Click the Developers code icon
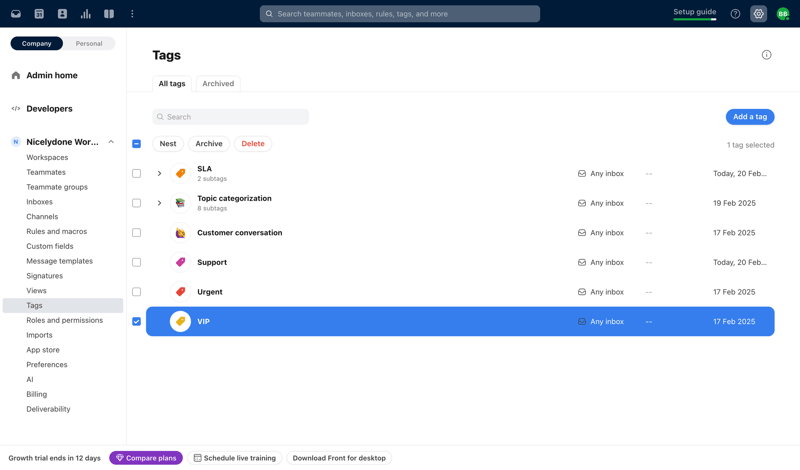Viewport: 800px width, 470px height. pyautogui.click(x=16, y=109)
